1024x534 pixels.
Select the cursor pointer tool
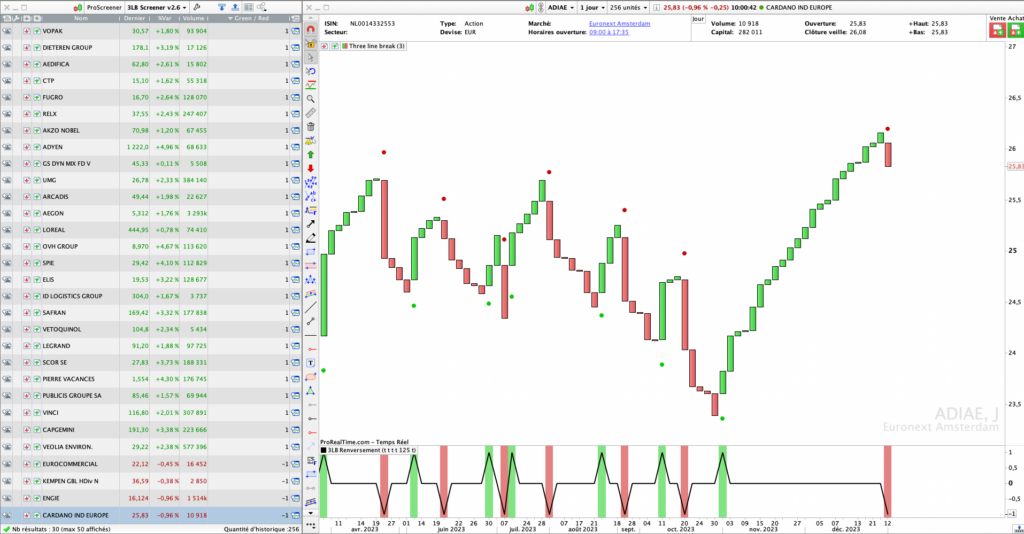coord(311,57)
